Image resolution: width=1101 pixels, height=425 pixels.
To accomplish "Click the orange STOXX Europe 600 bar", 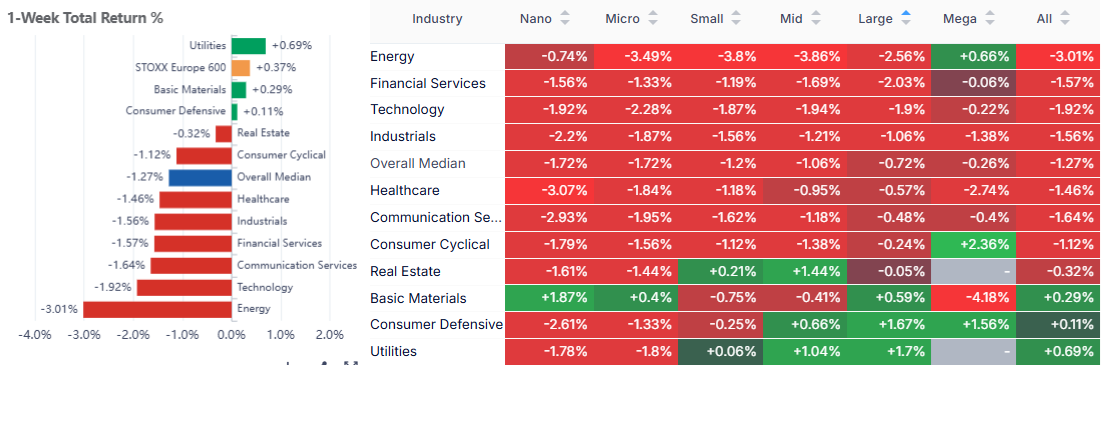I will coord(240,68).
